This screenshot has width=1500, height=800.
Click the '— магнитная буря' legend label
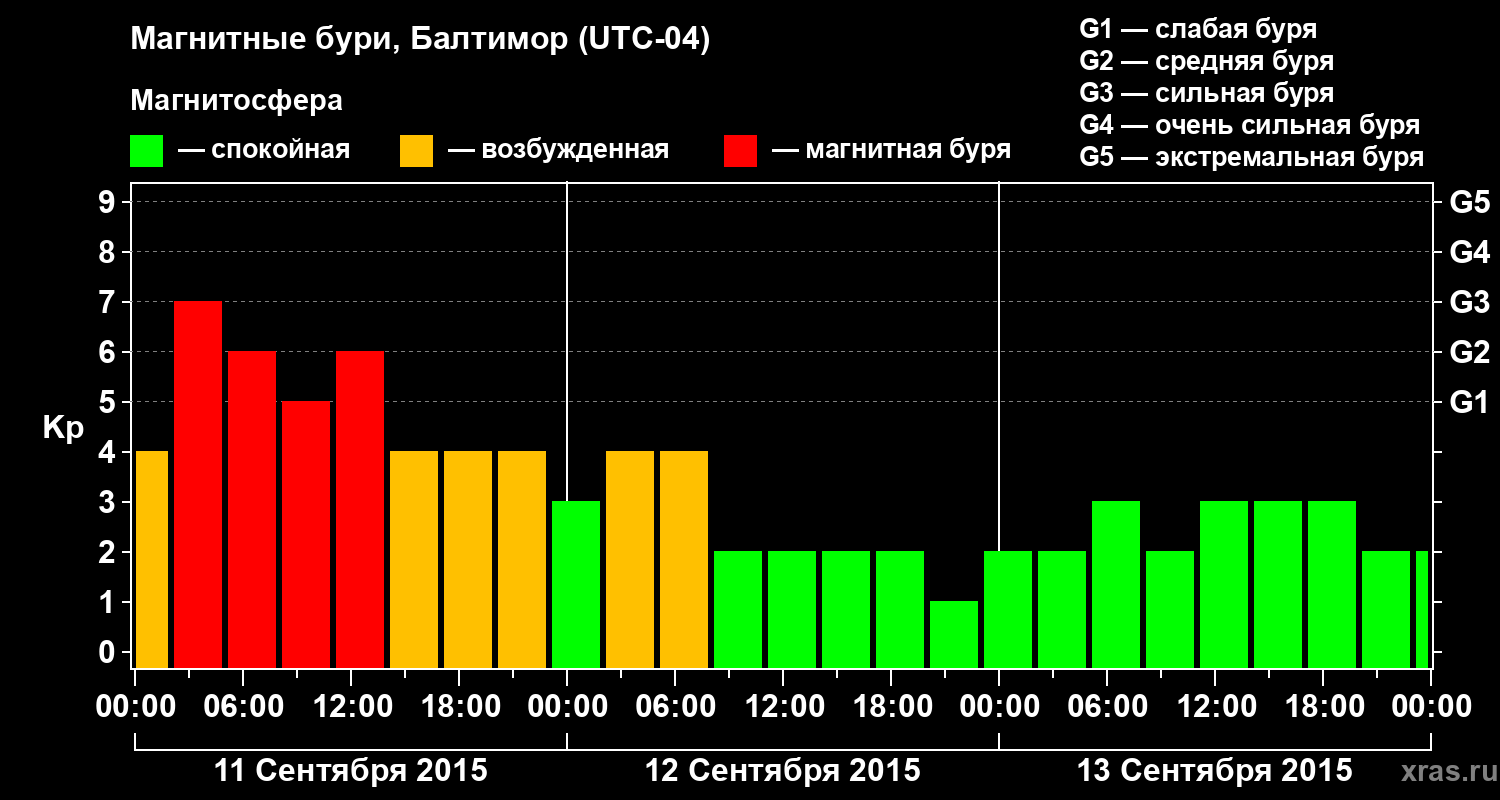892,151
